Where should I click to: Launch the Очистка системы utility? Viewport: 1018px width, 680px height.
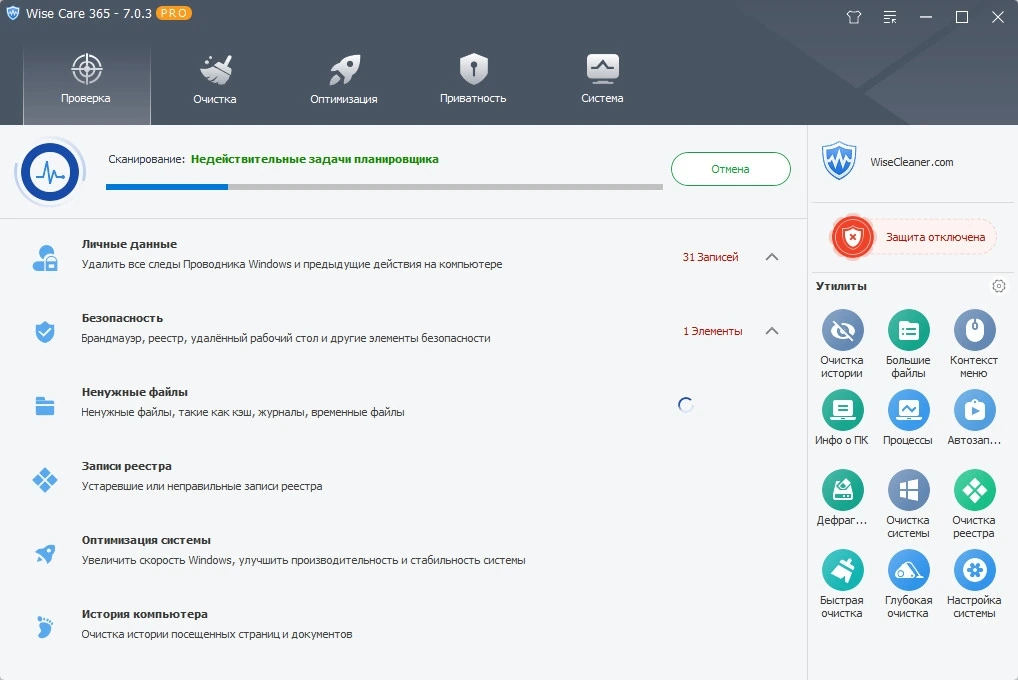click(x=908, y=504)
